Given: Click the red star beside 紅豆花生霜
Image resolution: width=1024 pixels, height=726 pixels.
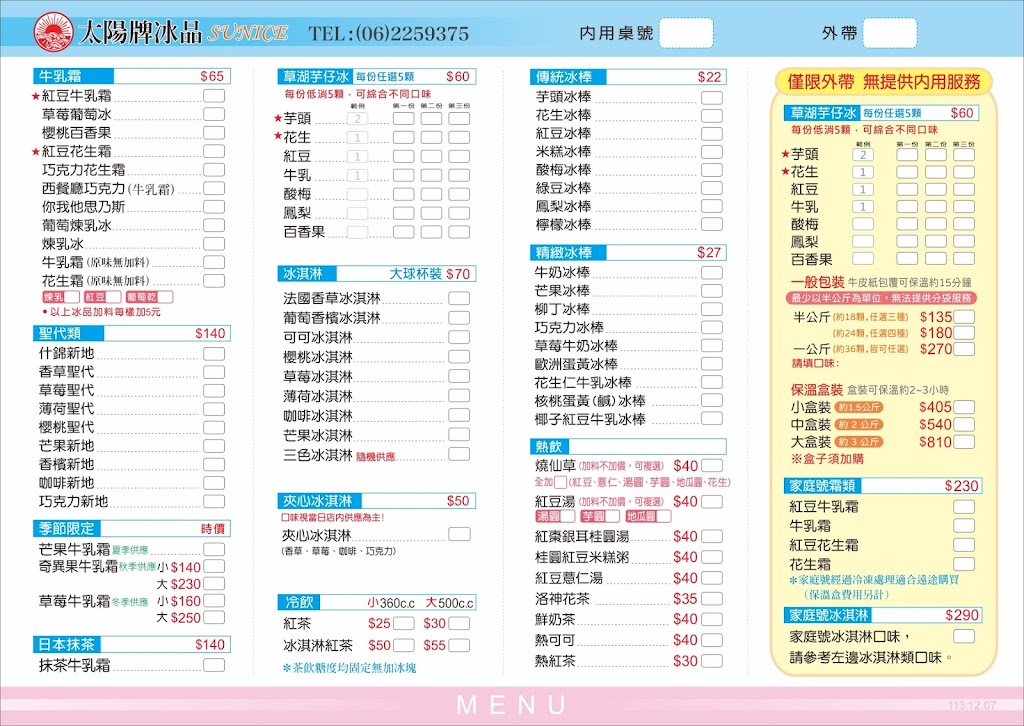Looking at the screenshot, I should tap(36, 152).
